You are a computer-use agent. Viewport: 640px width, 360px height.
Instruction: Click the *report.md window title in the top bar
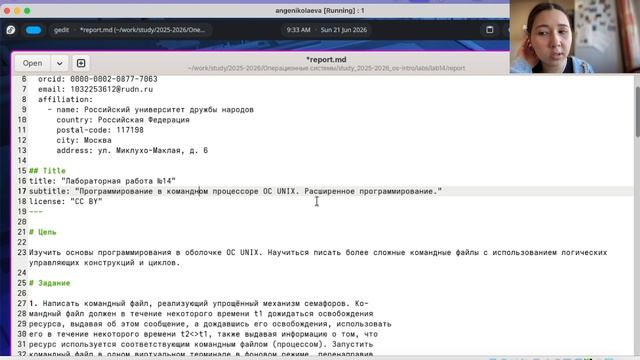142,30
